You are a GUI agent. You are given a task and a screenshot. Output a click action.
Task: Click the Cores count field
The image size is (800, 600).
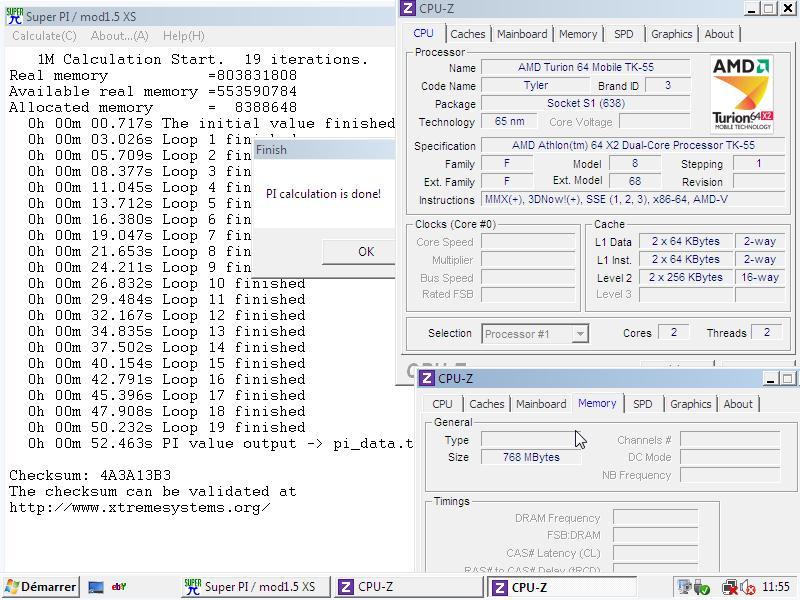pyautogui.click(x=673, y=333)
